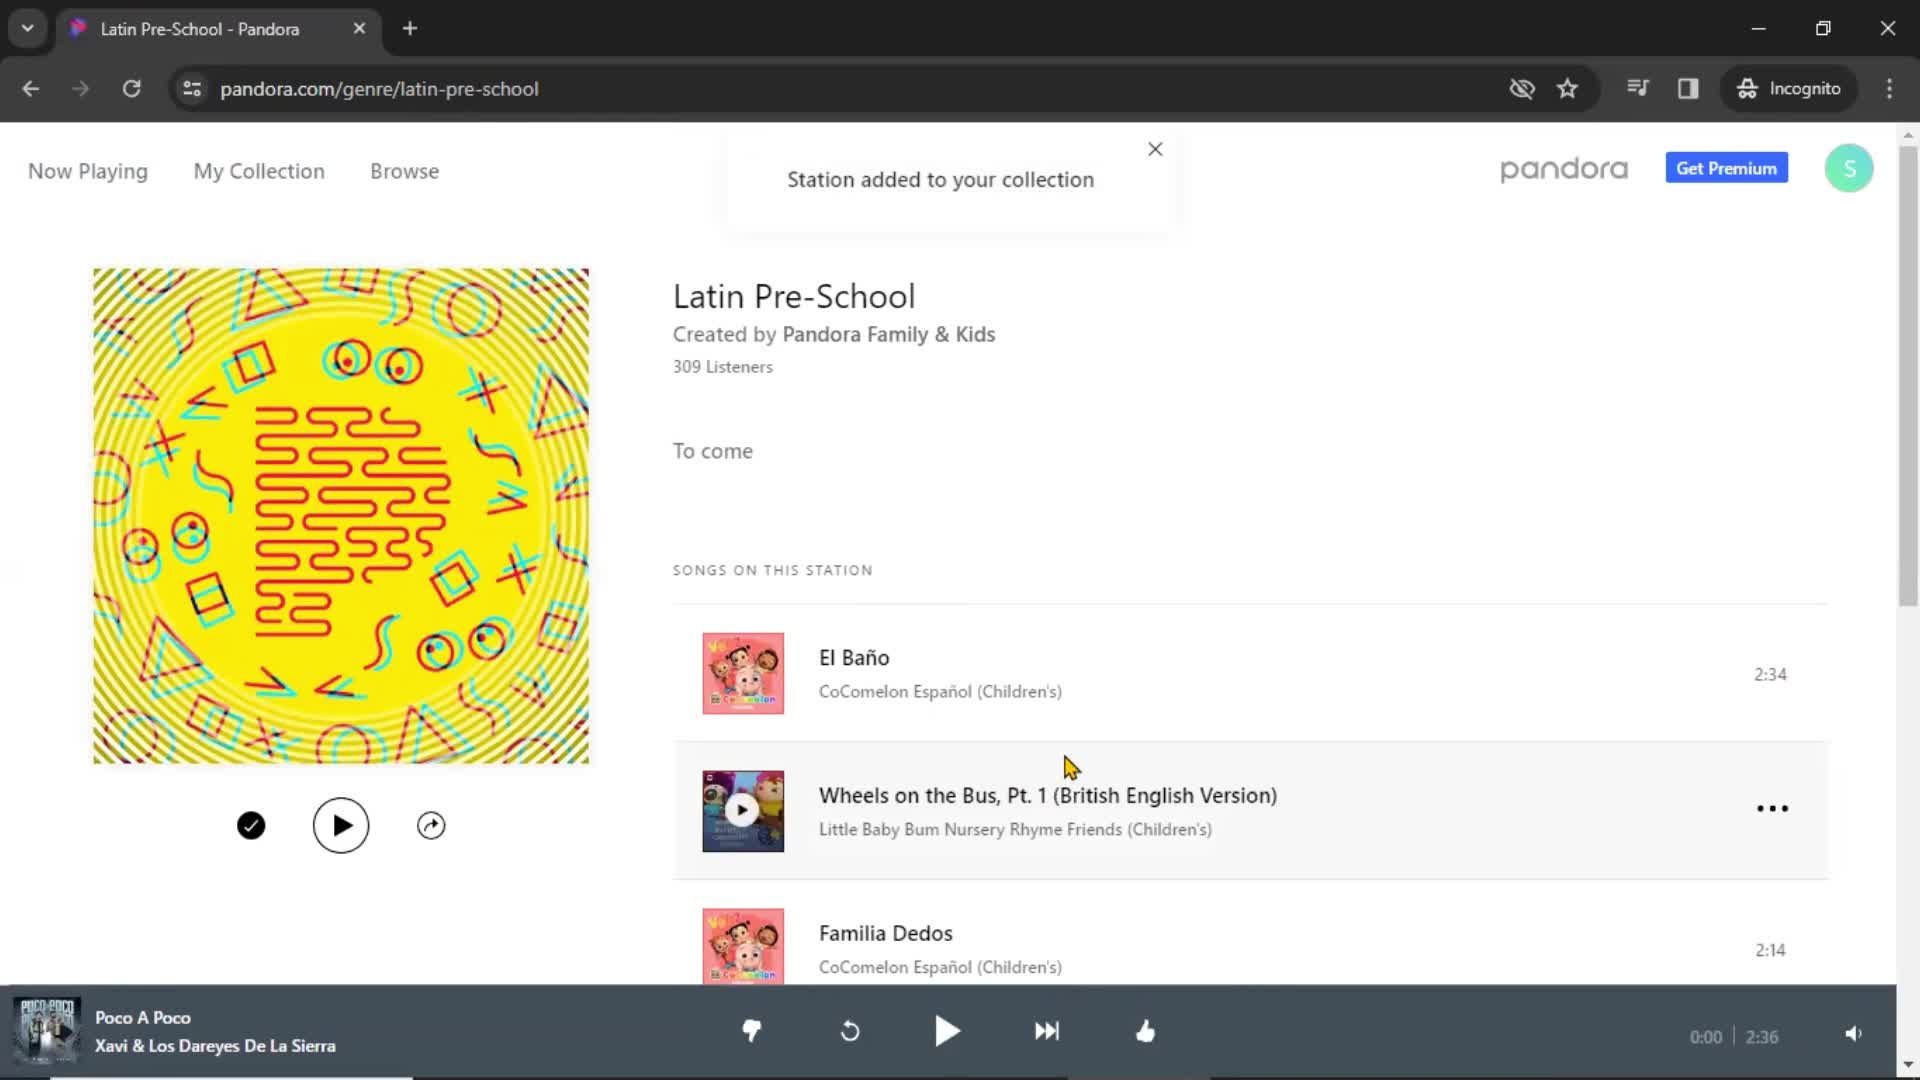Click the play button in player bar
This screenshot has width=1920, height=1080.
pyautogui.click(x=947, y=1030)
